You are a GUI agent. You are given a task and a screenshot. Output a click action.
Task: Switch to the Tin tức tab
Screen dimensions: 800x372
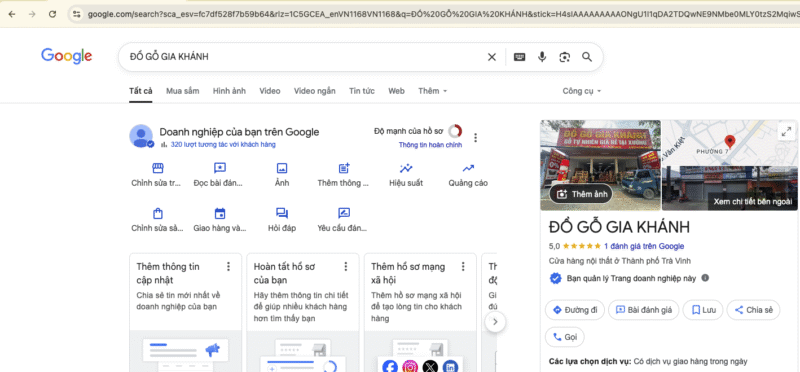pos(362,91)
